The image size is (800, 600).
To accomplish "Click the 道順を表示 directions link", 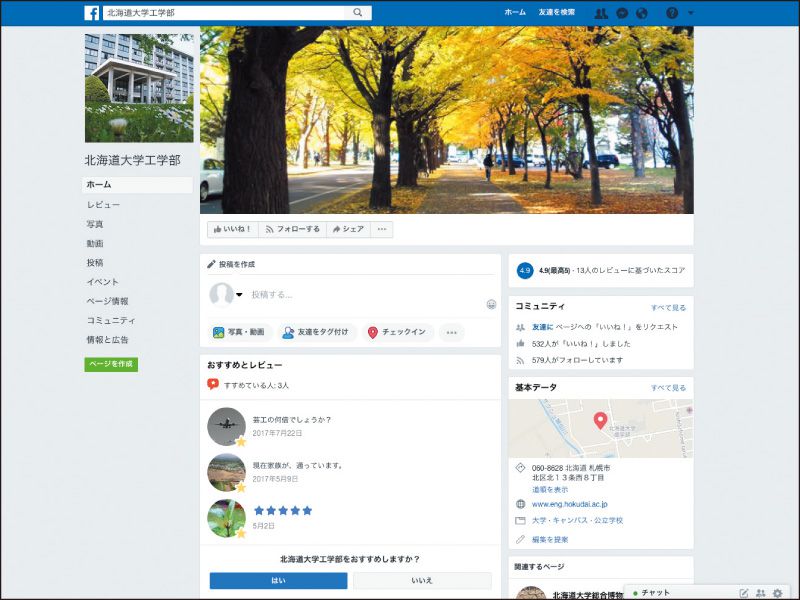I will pos(550,490).
